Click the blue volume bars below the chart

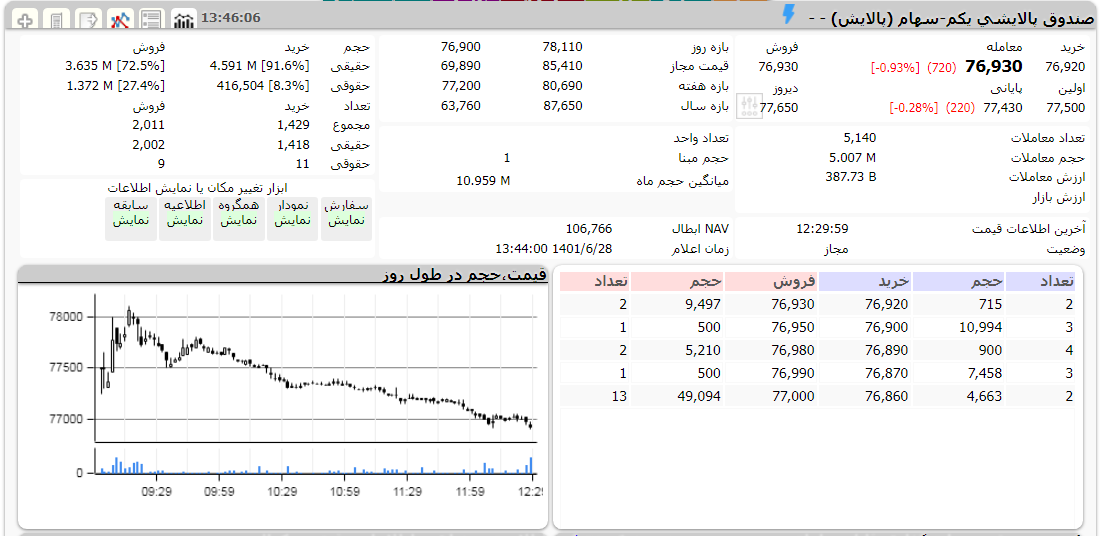pos(316,464)
